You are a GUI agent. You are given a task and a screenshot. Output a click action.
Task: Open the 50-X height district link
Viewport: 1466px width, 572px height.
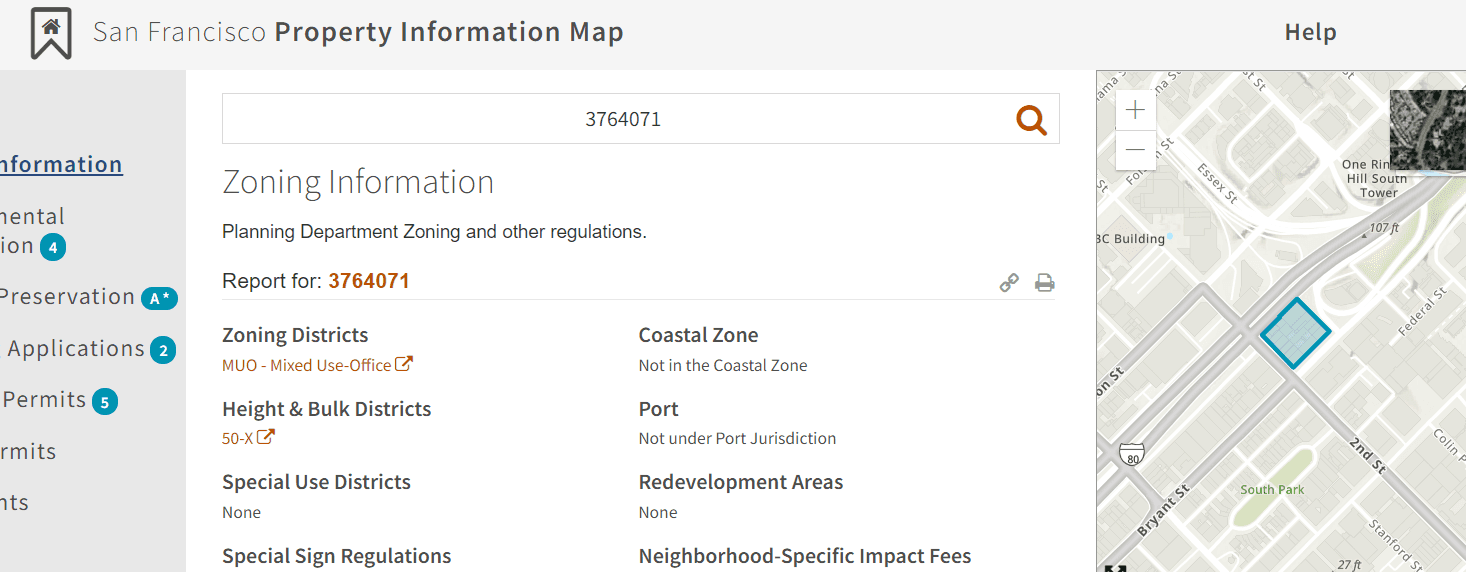pyautogui.click(x=237, y=438)
